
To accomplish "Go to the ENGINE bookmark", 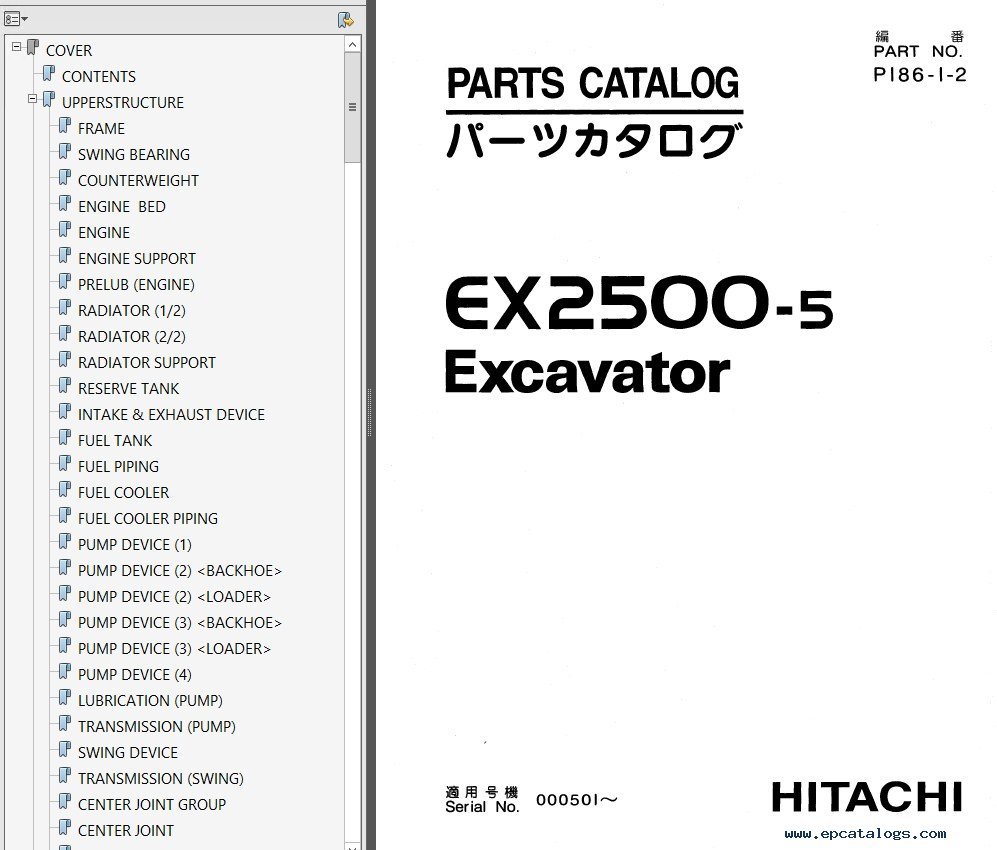I will point(104,233).
